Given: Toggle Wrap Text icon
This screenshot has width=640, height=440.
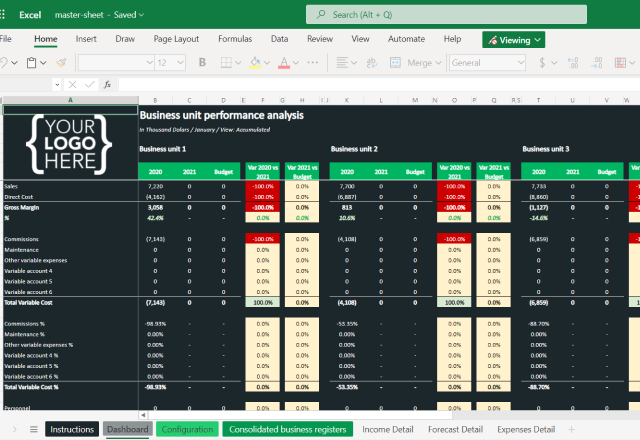Looking at the screenshot, I should click(x=372, y=62).
